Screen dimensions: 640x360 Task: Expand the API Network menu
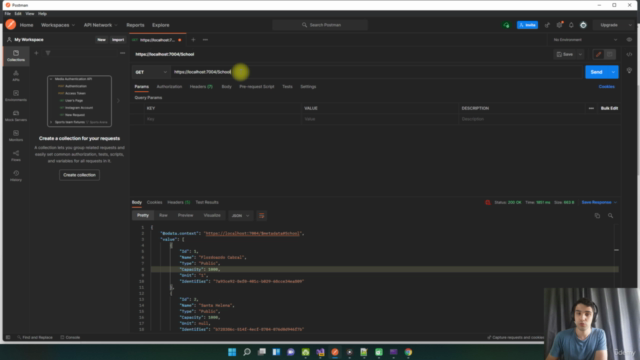click(x=100, y=25)
